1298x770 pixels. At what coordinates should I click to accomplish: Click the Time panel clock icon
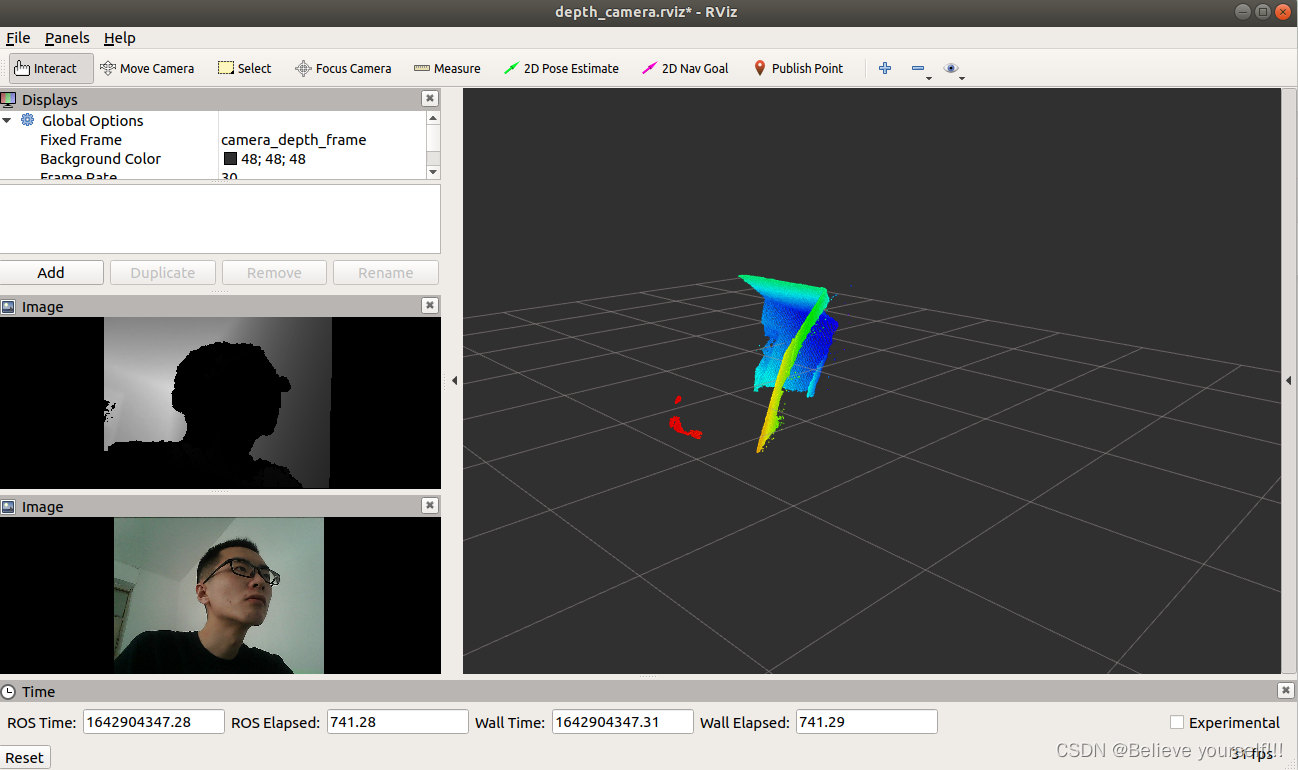click(9, 691)
